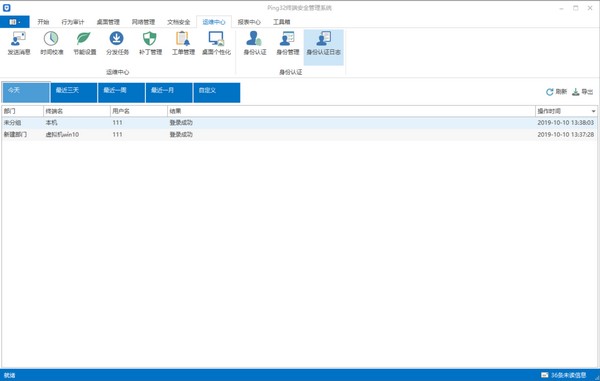This screenshot has height=381, width=600.
Task: Filter logs by 最近三天
Action: pos(73,93)
